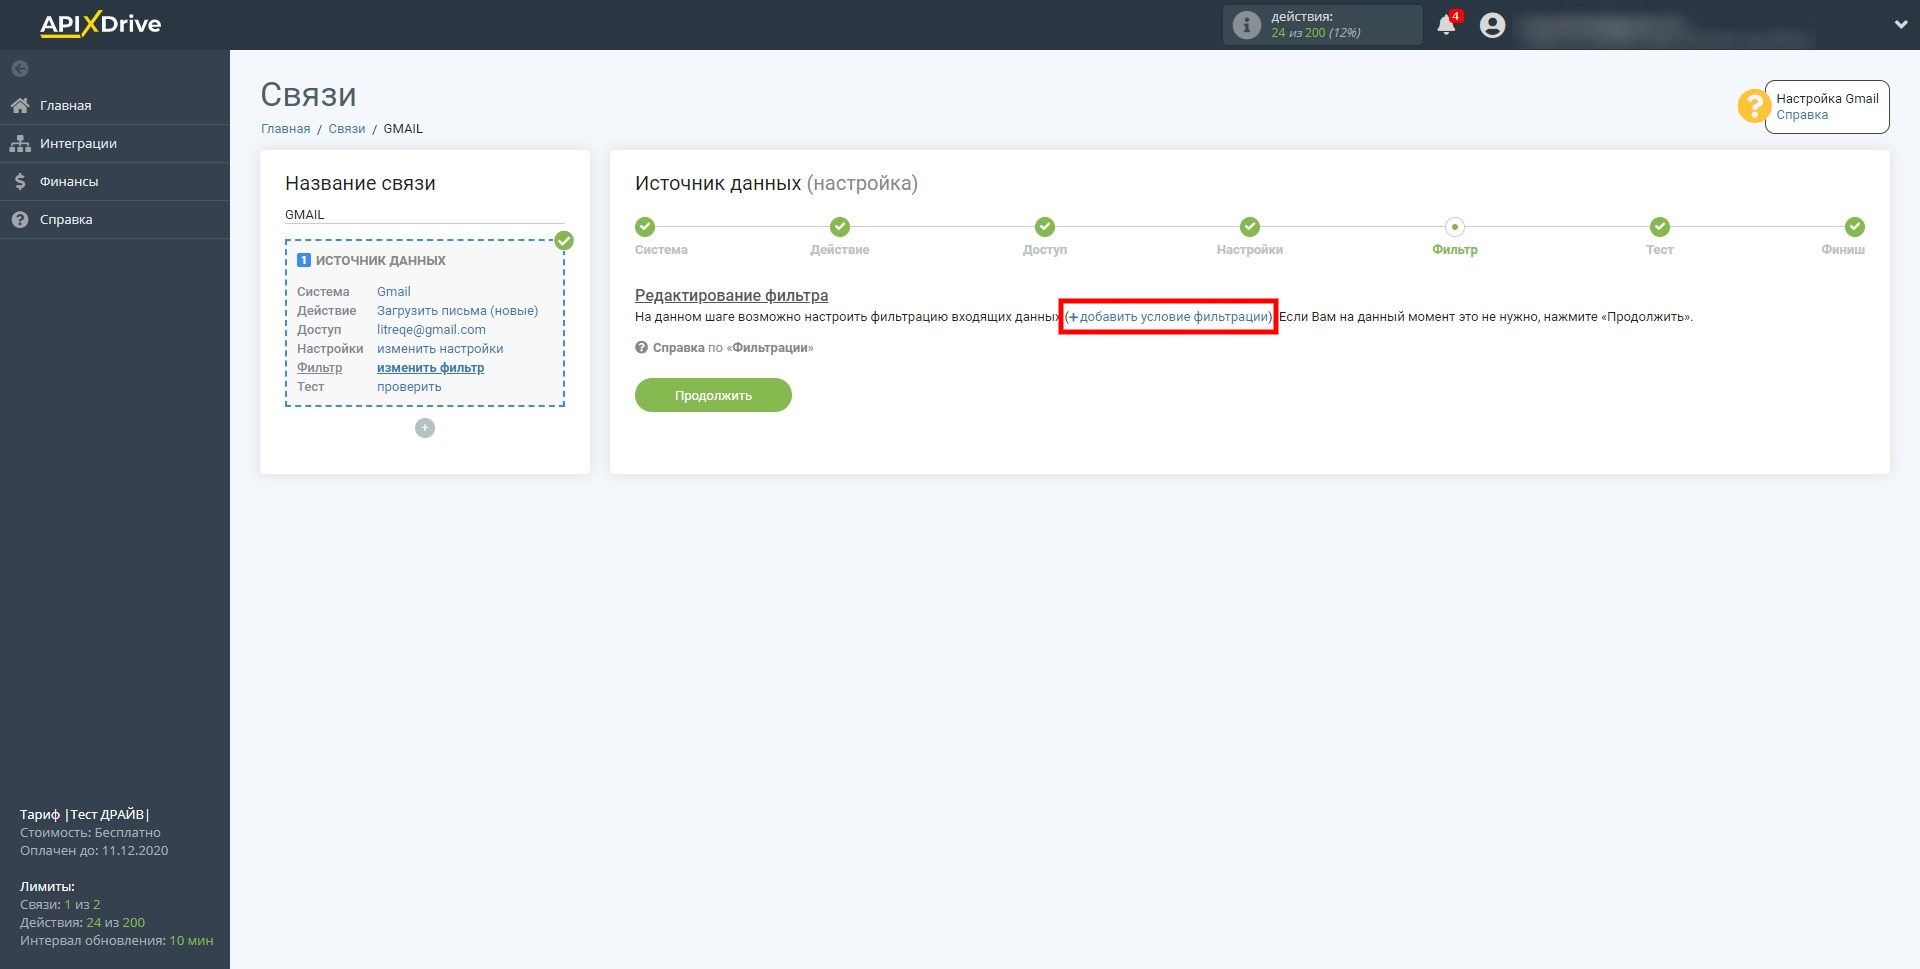Click the question icon beside Справка in sidebar
Image resolution: width=1920 pixels, height=969 pixels.
click(x=20, y=219)
